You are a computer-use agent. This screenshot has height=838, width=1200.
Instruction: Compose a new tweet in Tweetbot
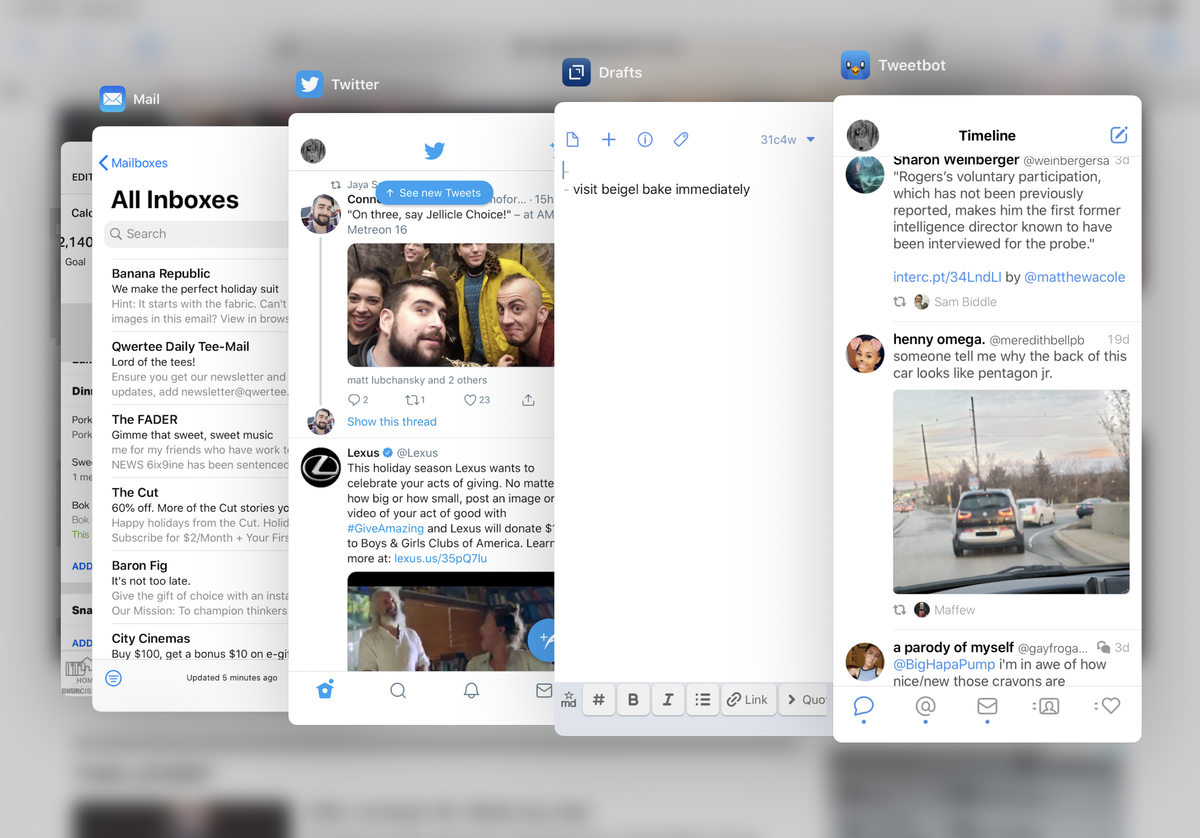click(1119, 135)
